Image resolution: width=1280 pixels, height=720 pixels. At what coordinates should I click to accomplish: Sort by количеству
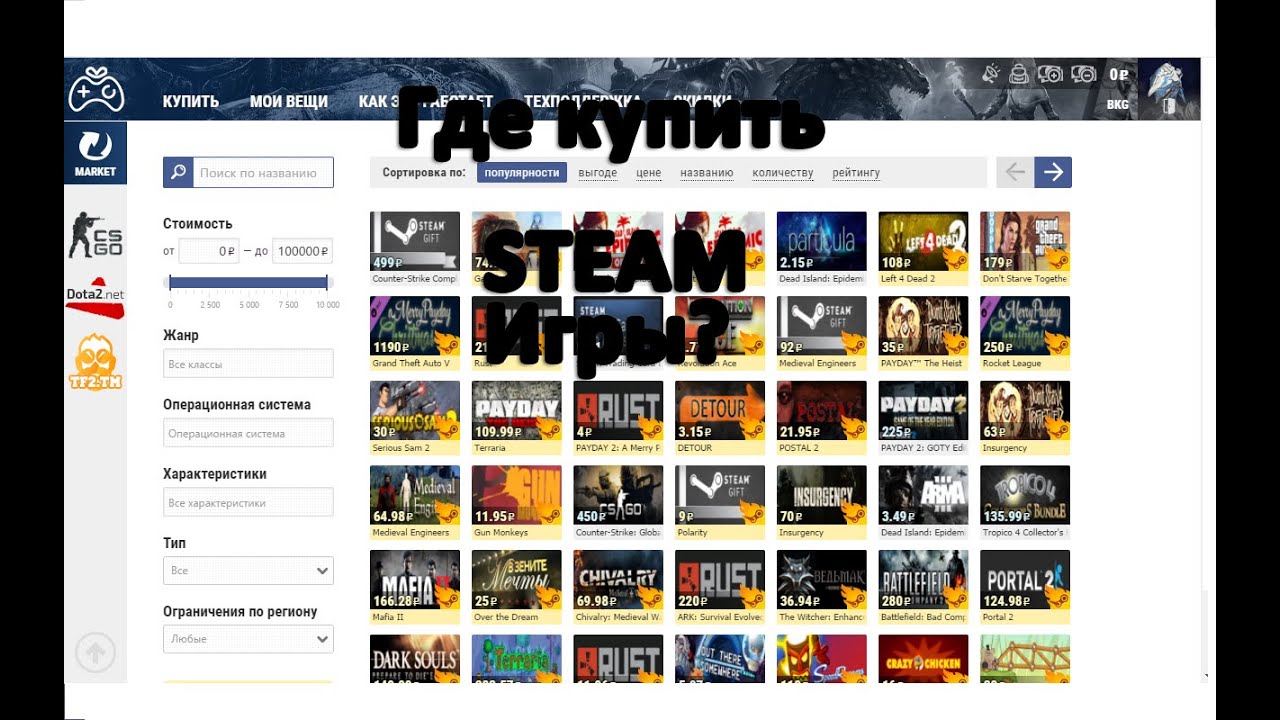[x=783, y=173]
